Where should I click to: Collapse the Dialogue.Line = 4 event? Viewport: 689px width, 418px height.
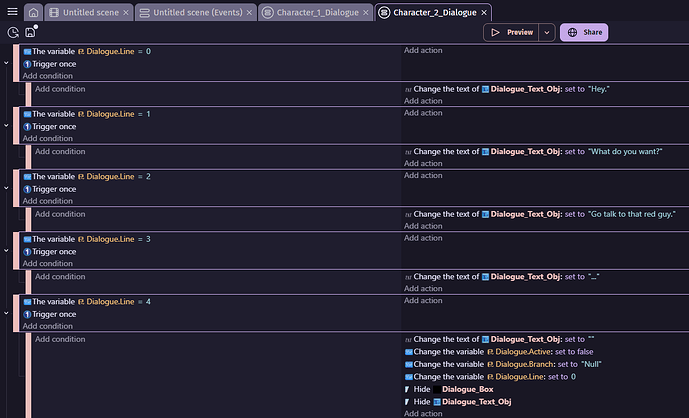[7, 313]
